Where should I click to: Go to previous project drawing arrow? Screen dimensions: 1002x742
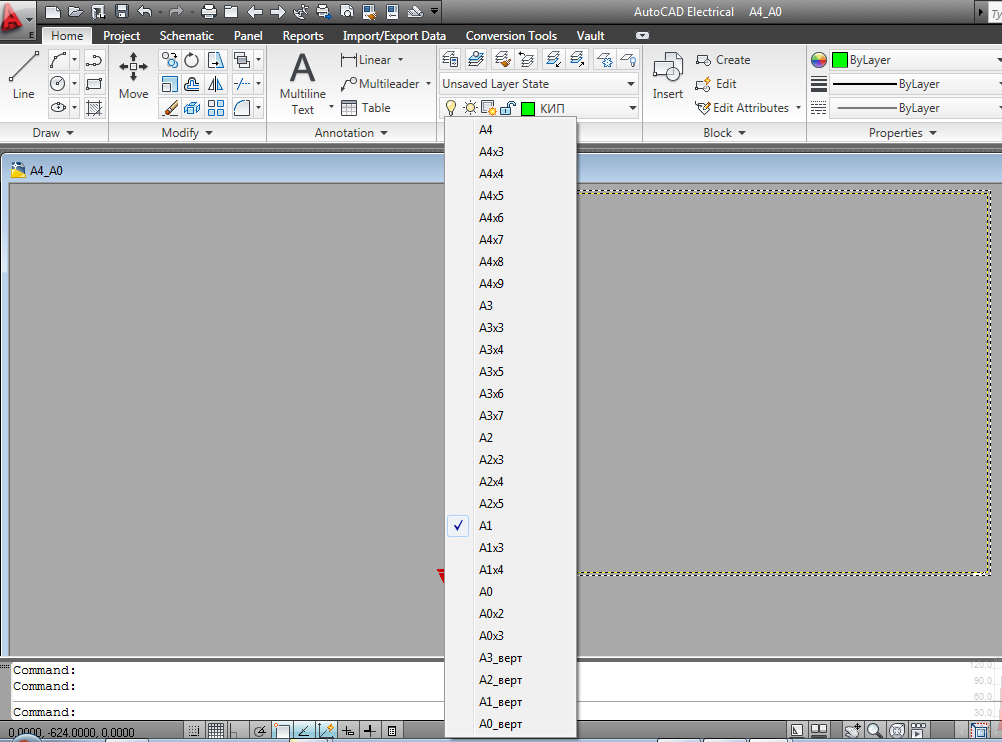(x=254, y=12)
